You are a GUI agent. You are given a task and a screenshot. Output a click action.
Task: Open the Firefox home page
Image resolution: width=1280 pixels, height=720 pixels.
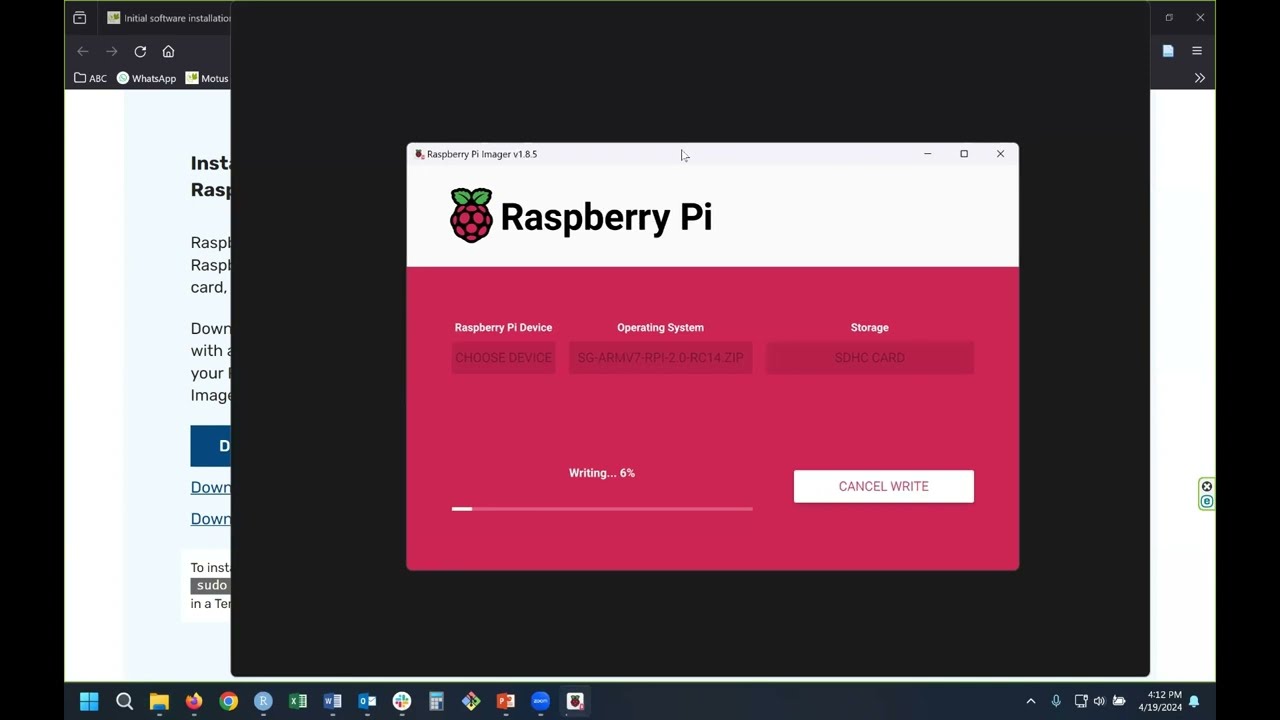click(x=168, y=51)
